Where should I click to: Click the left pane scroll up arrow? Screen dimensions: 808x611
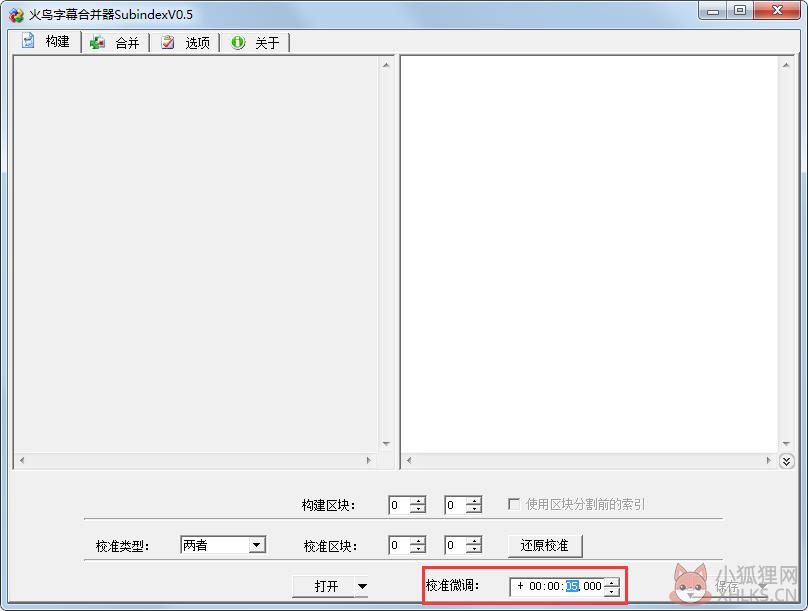[386, 65]
